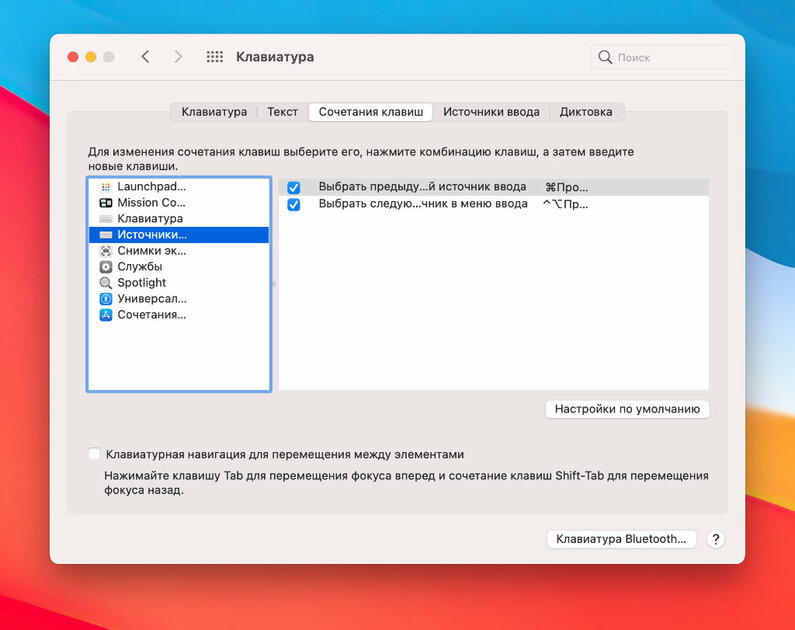
Task: Click into the Поиск search field
Action: [x=662, y=57]
